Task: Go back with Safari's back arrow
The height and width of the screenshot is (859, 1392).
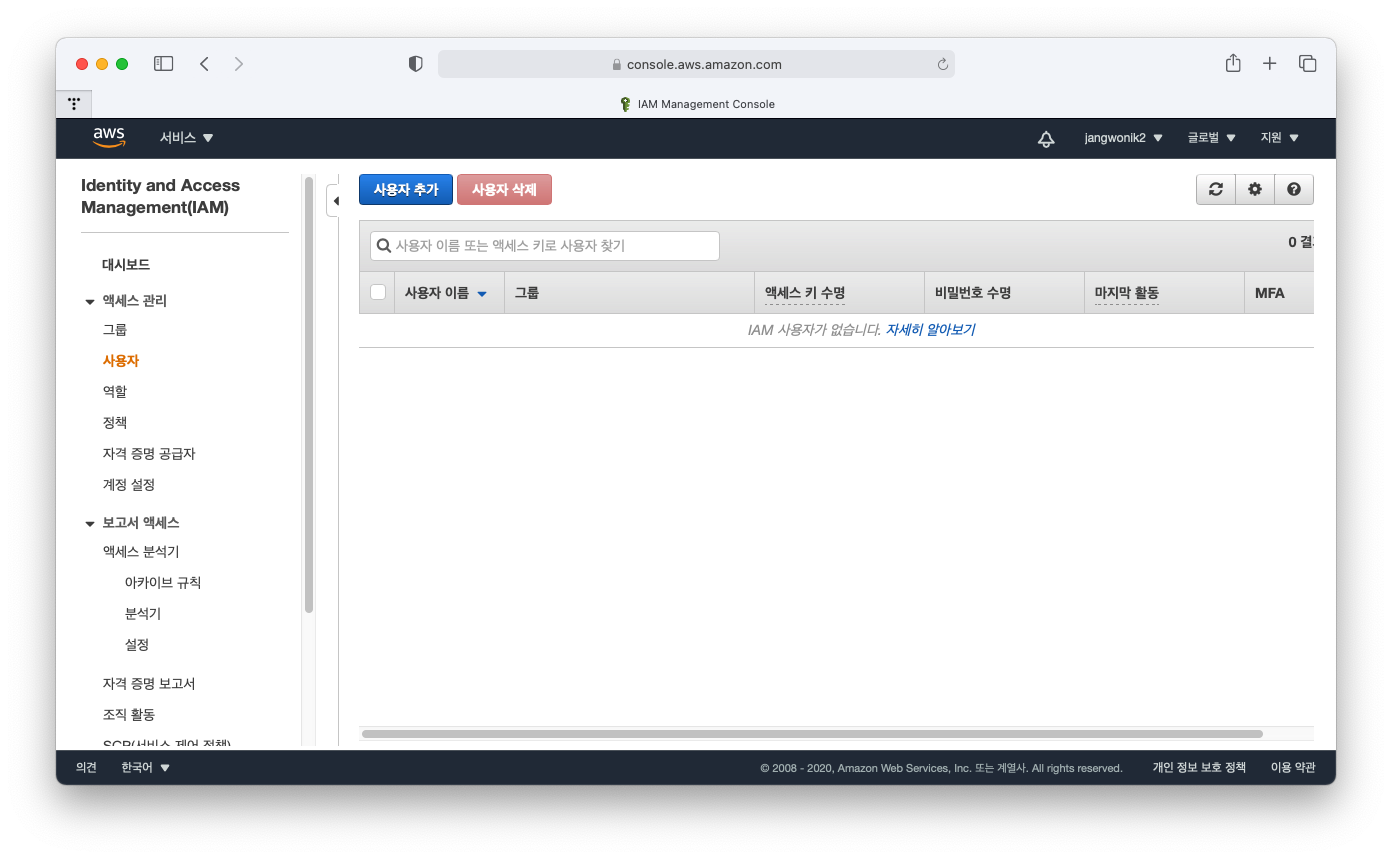Action: pos(204,64)
